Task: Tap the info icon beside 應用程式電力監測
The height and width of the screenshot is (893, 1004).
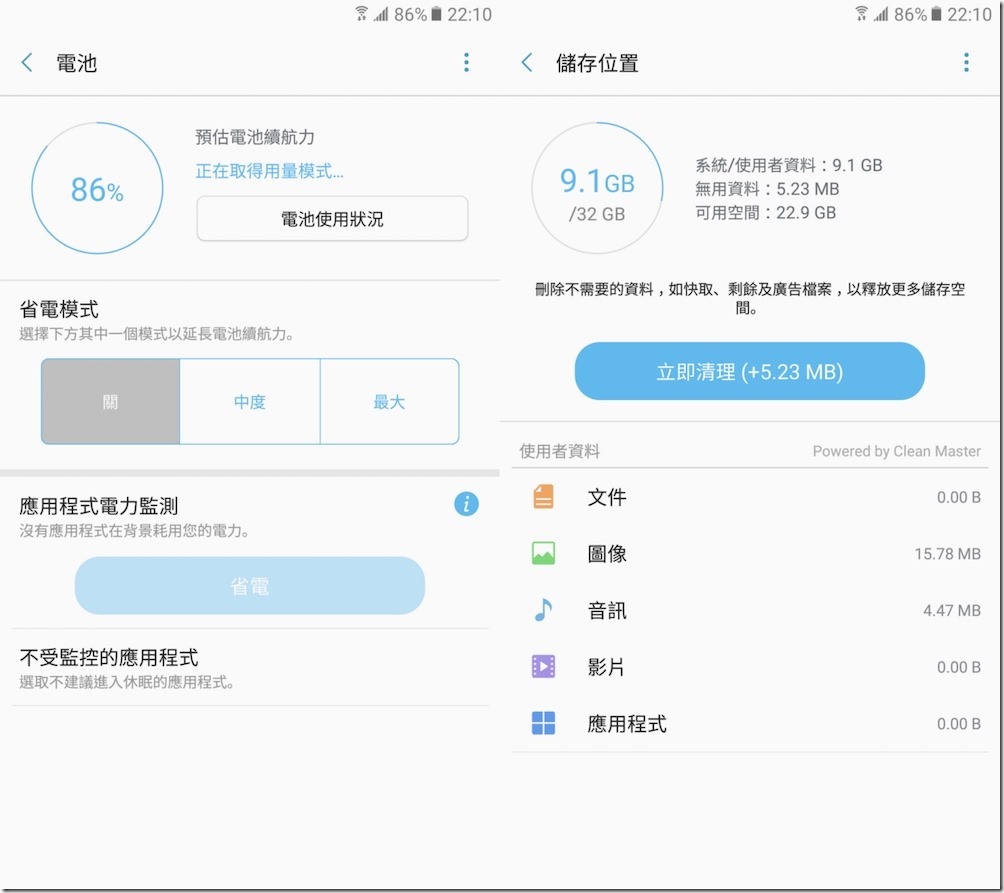Action: coord(466,504)
